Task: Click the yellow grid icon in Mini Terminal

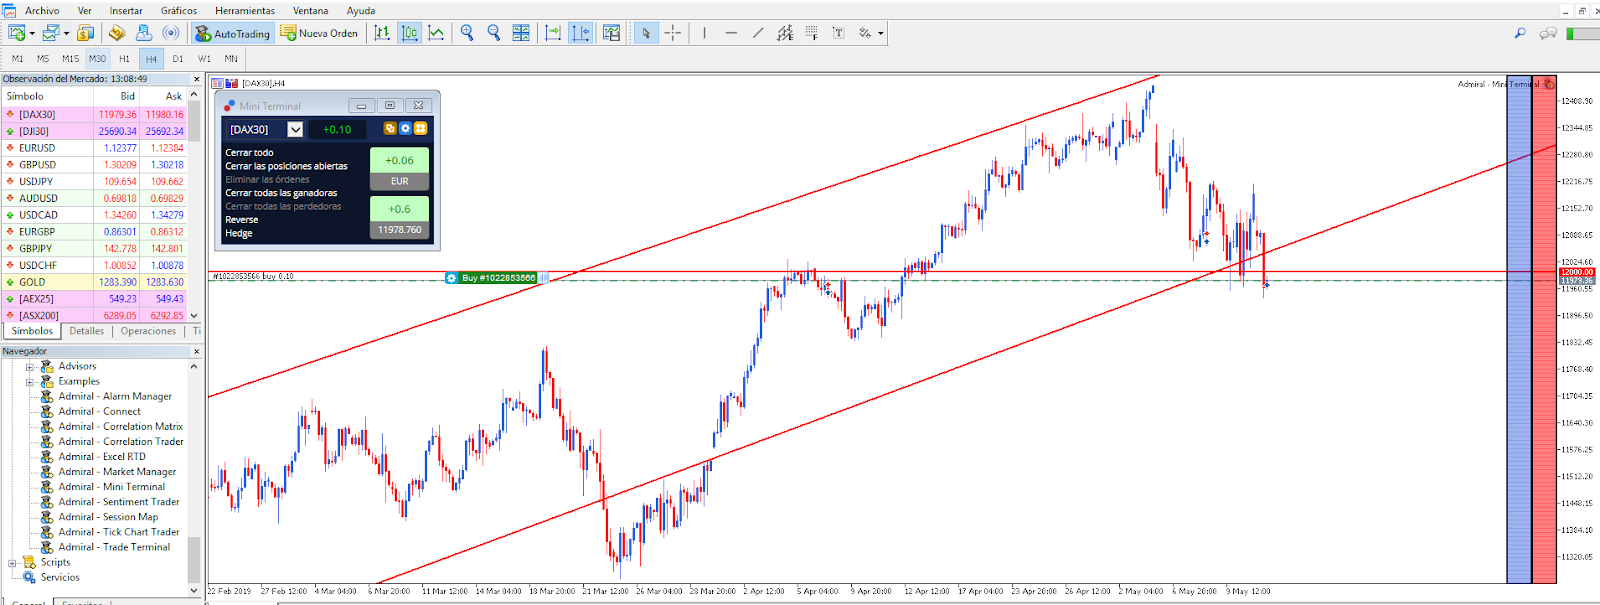Action: 421,128
